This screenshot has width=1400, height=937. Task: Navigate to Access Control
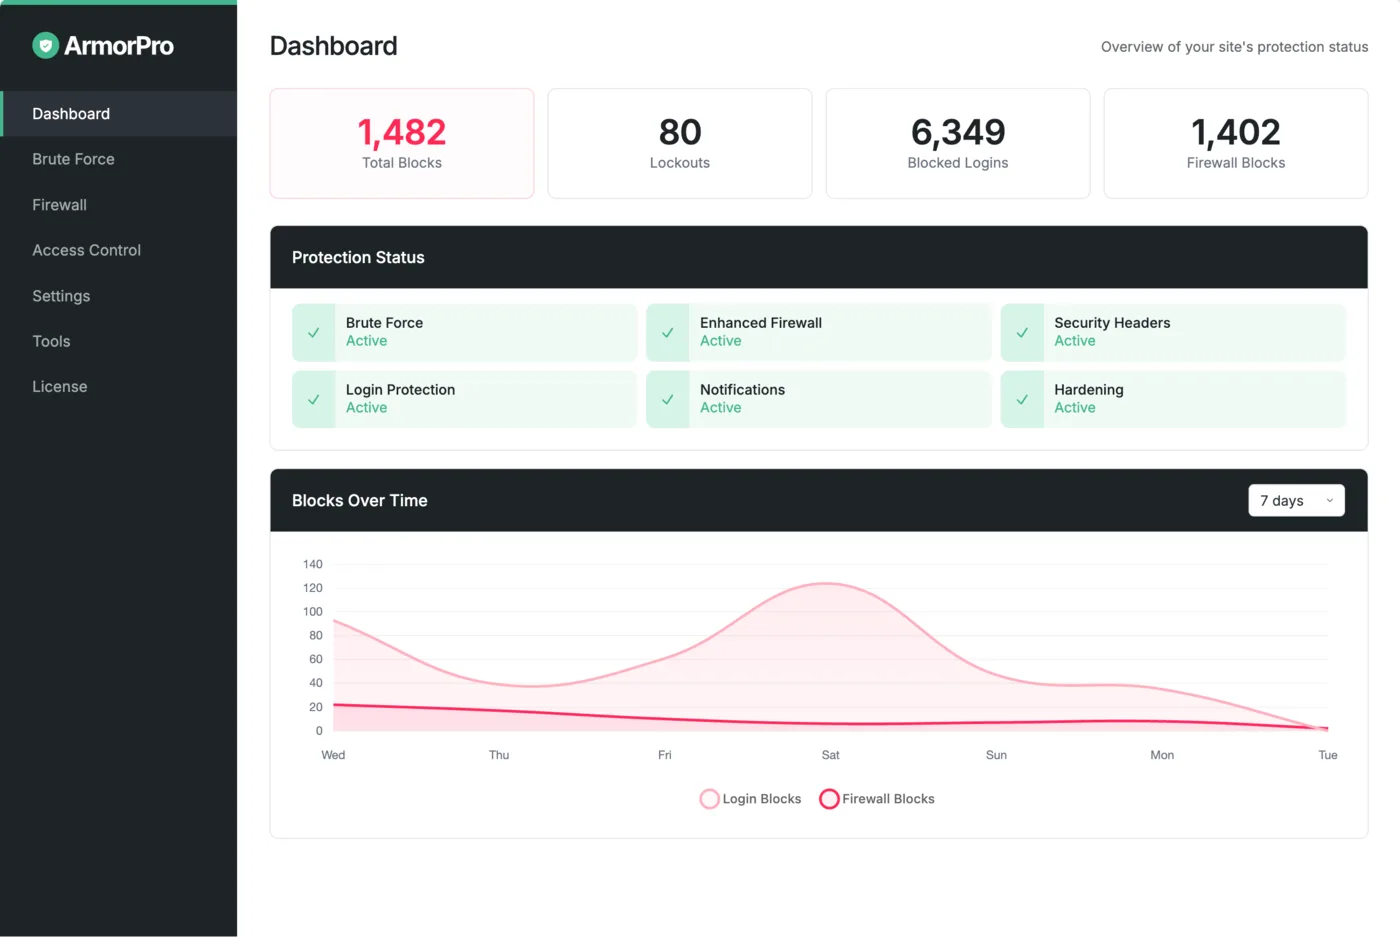(119, 250)
